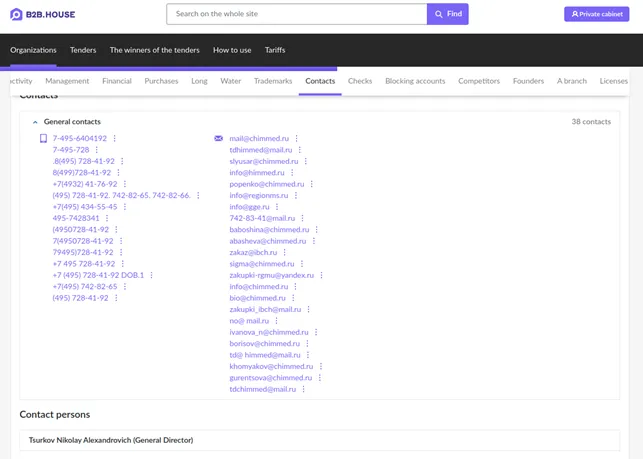Viewport: 643px width, 459px height.
Task: Open options menu next to 7-495-6404192
Action: click(115, 139)
